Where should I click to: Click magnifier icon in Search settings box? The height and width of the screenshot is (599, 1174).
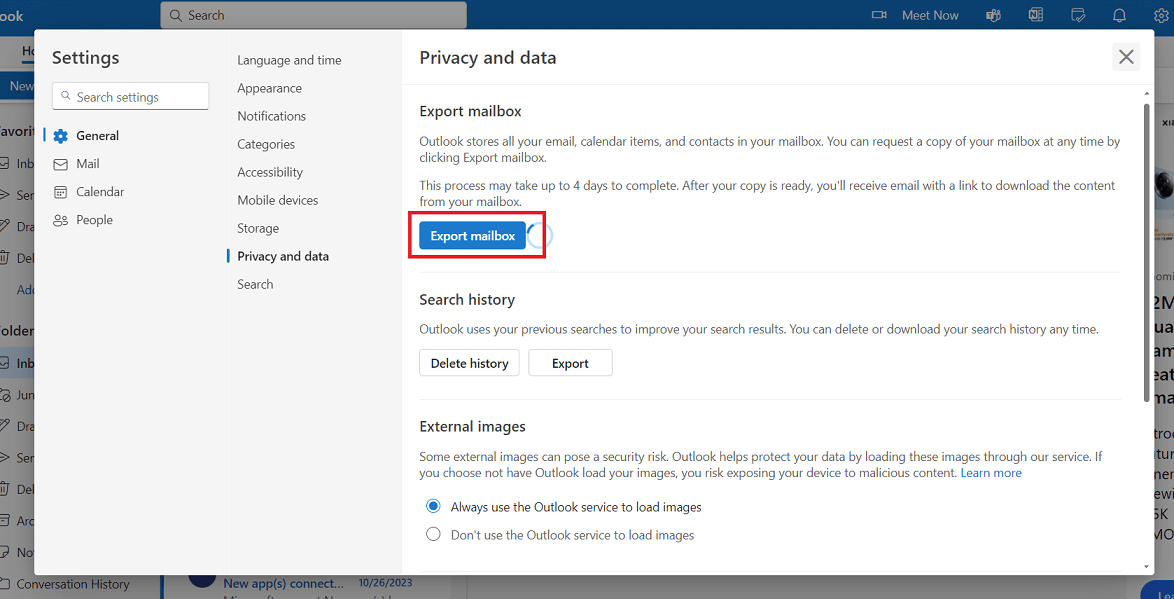[67, 97]
